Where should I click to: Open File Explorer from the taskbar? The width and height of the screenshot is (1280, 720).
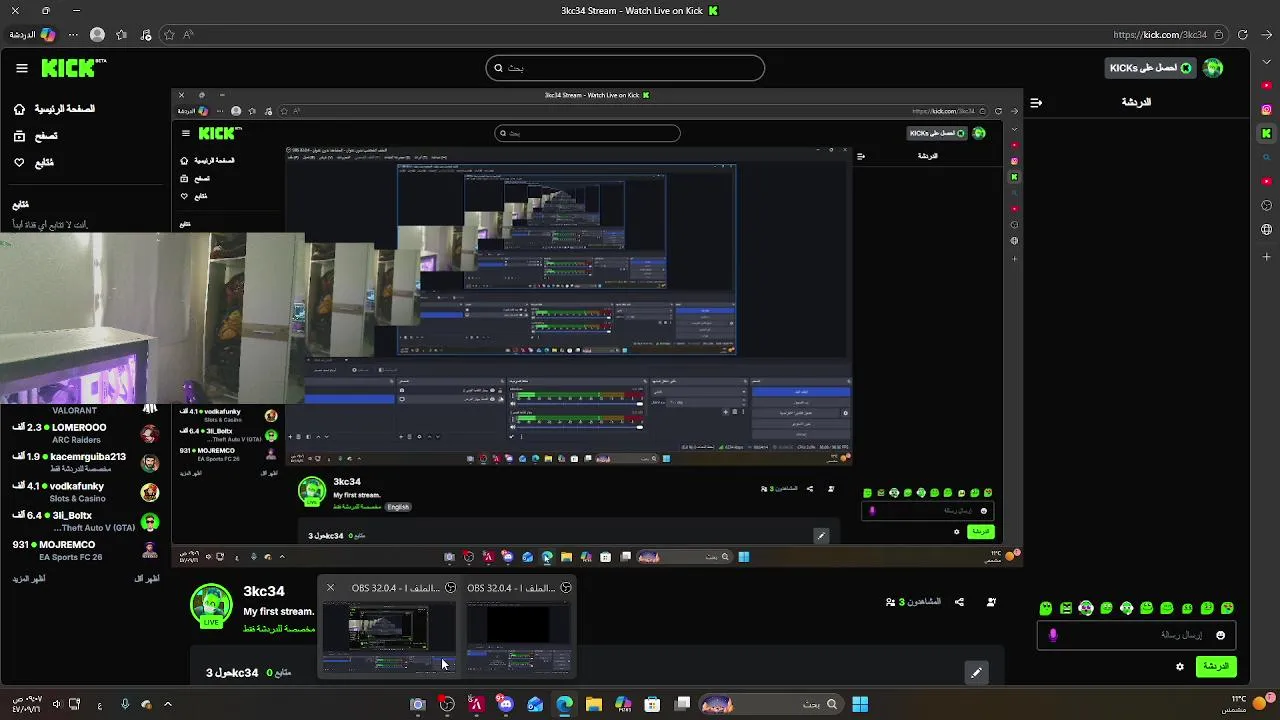pyautogui.click(x=594, y=704)
